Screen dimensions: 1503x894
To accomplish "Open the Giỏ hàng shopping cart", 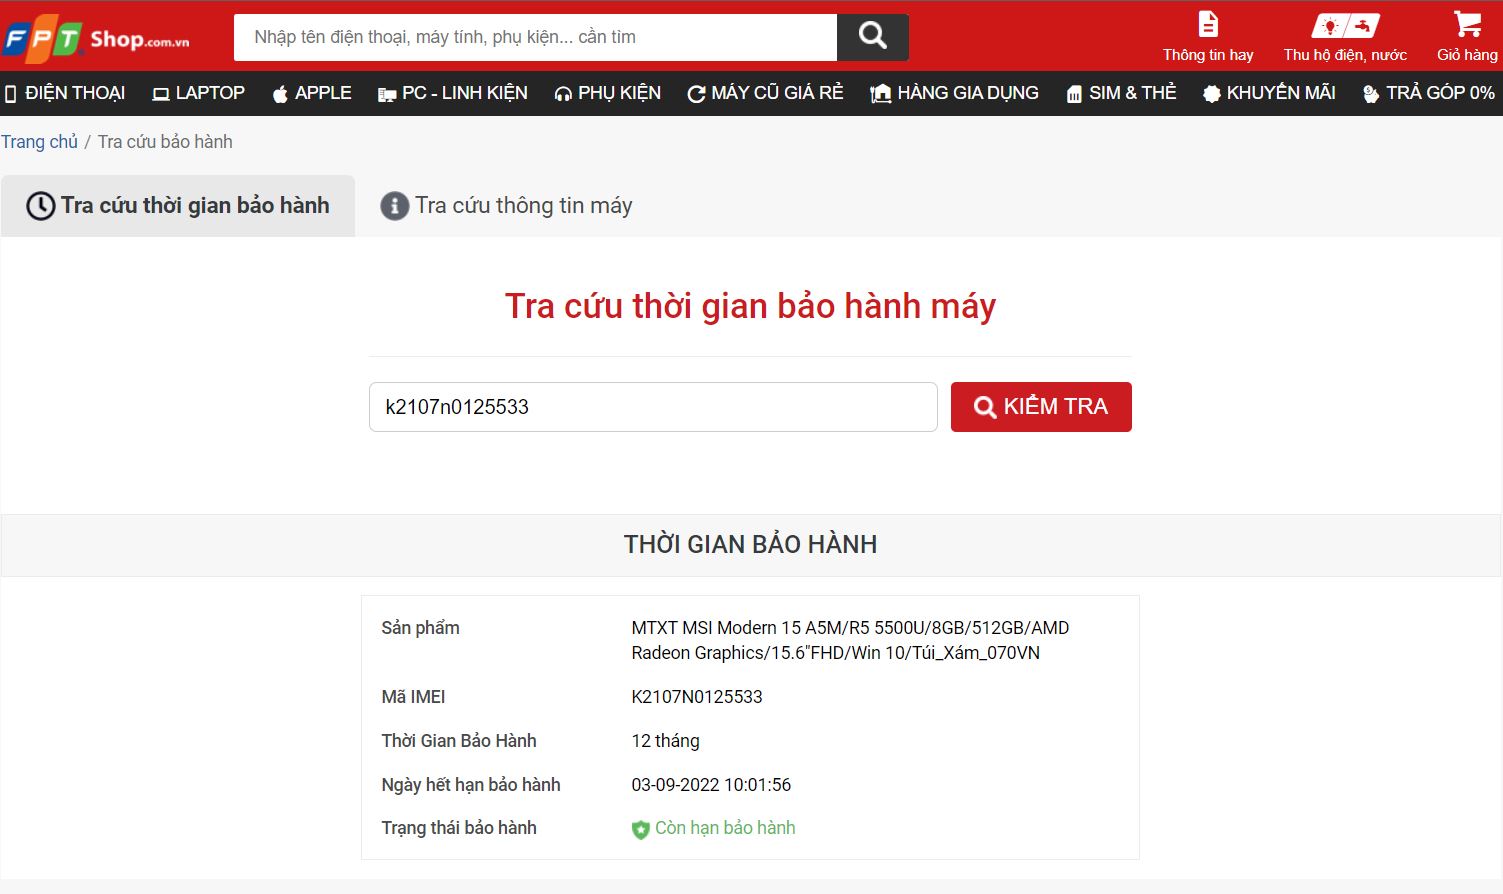I will (x=1466, y=24).
